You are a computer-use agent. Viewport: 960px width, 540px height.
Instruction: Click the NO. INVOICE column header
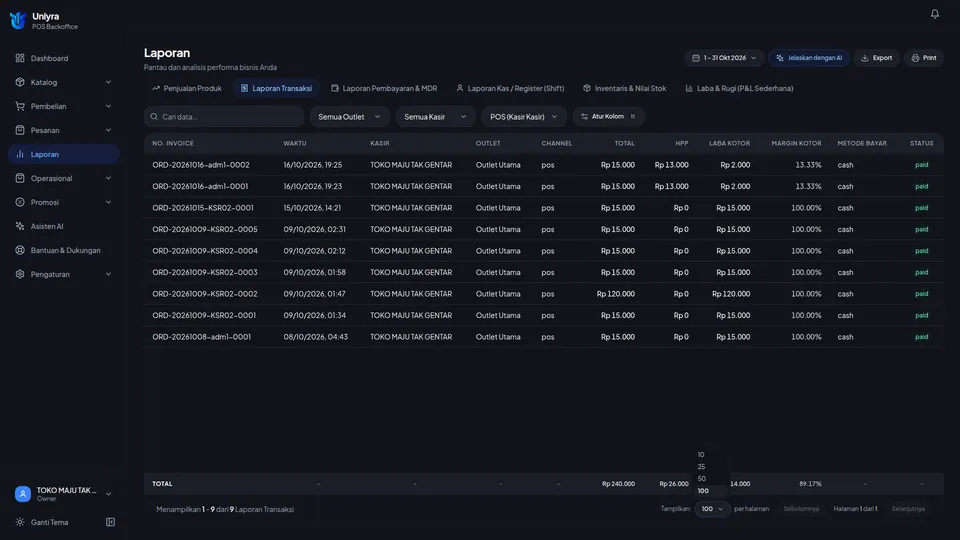pos(173,143)
